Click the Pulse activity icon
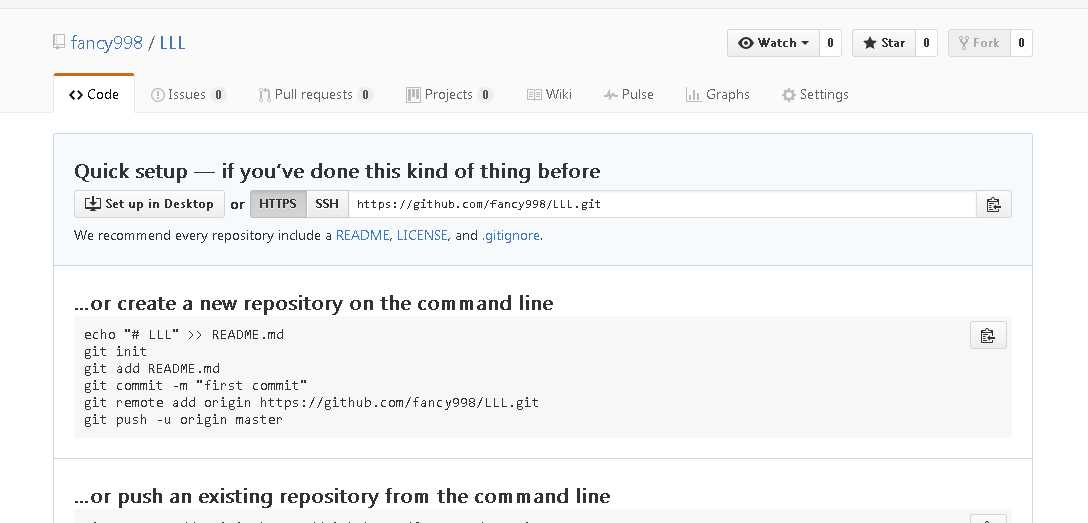Screen dimensions: 1088x523 [x=610, y=95]
